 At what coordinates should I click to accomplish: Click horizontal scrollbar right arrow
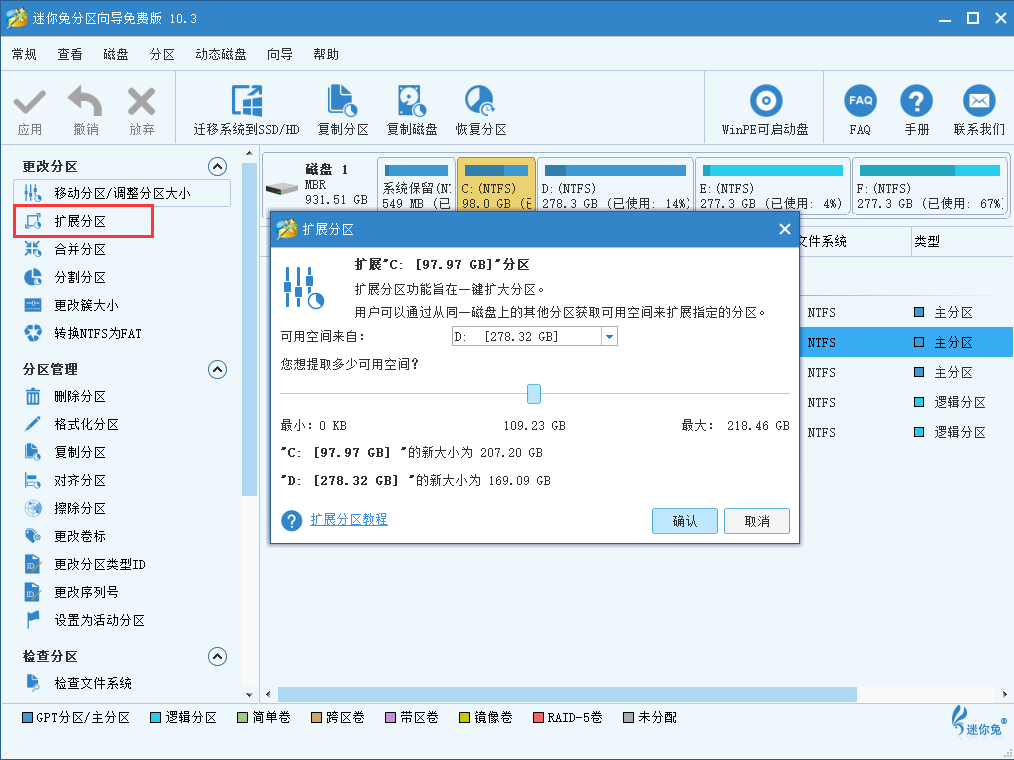click(x=1005, y=695)
